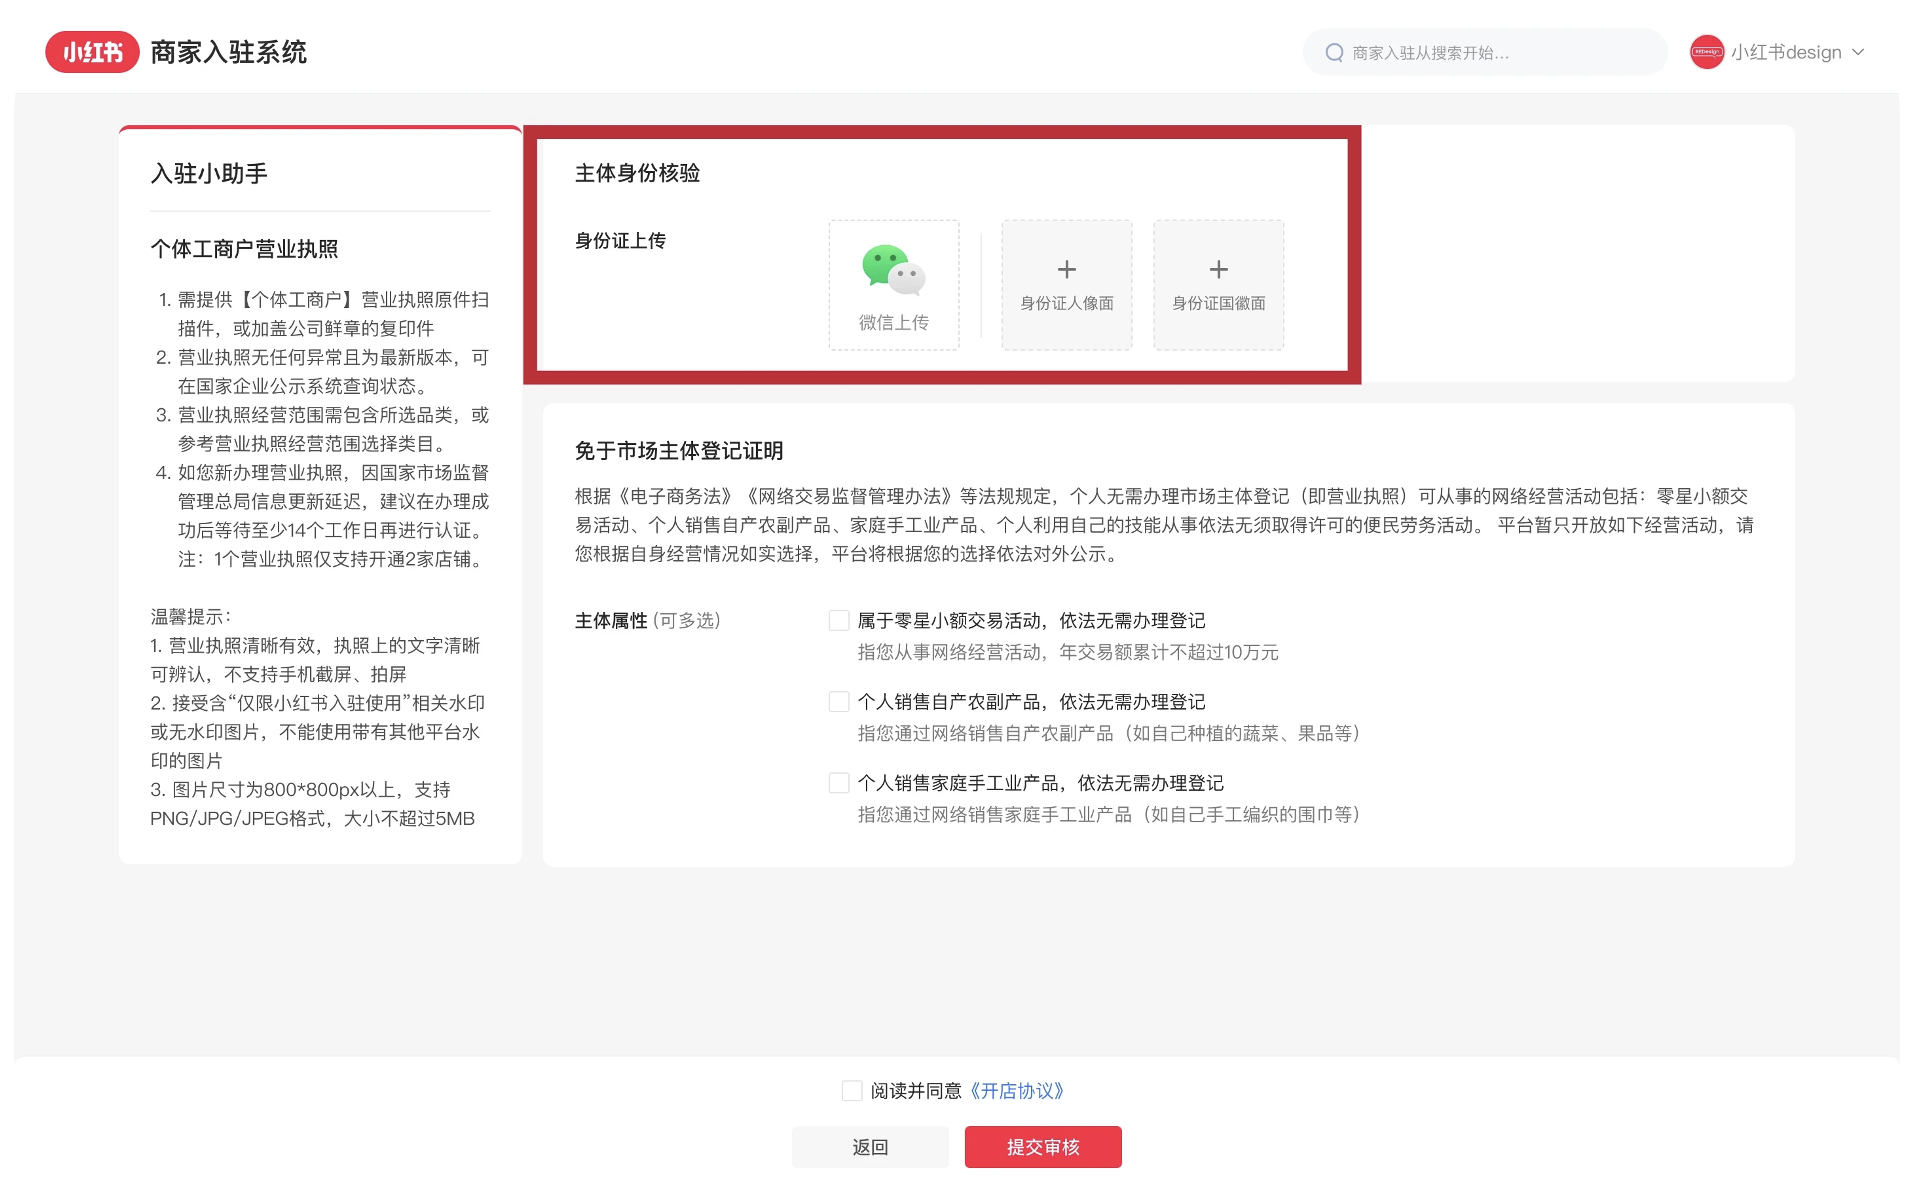This screenshot has width=1920, height=1190.
Task: Check 个人销售自产农副产品 option
Action: [839, 702]
